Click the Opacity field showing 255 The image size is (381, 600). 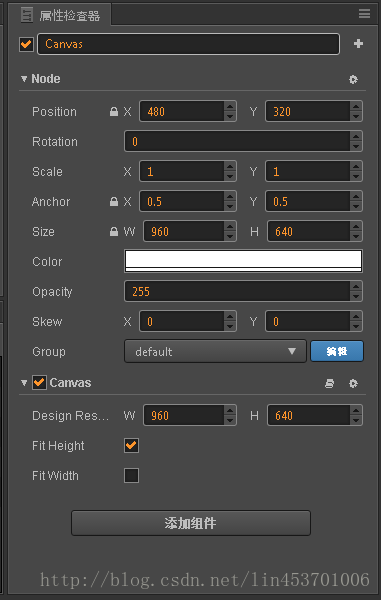(x=243, y=292)
